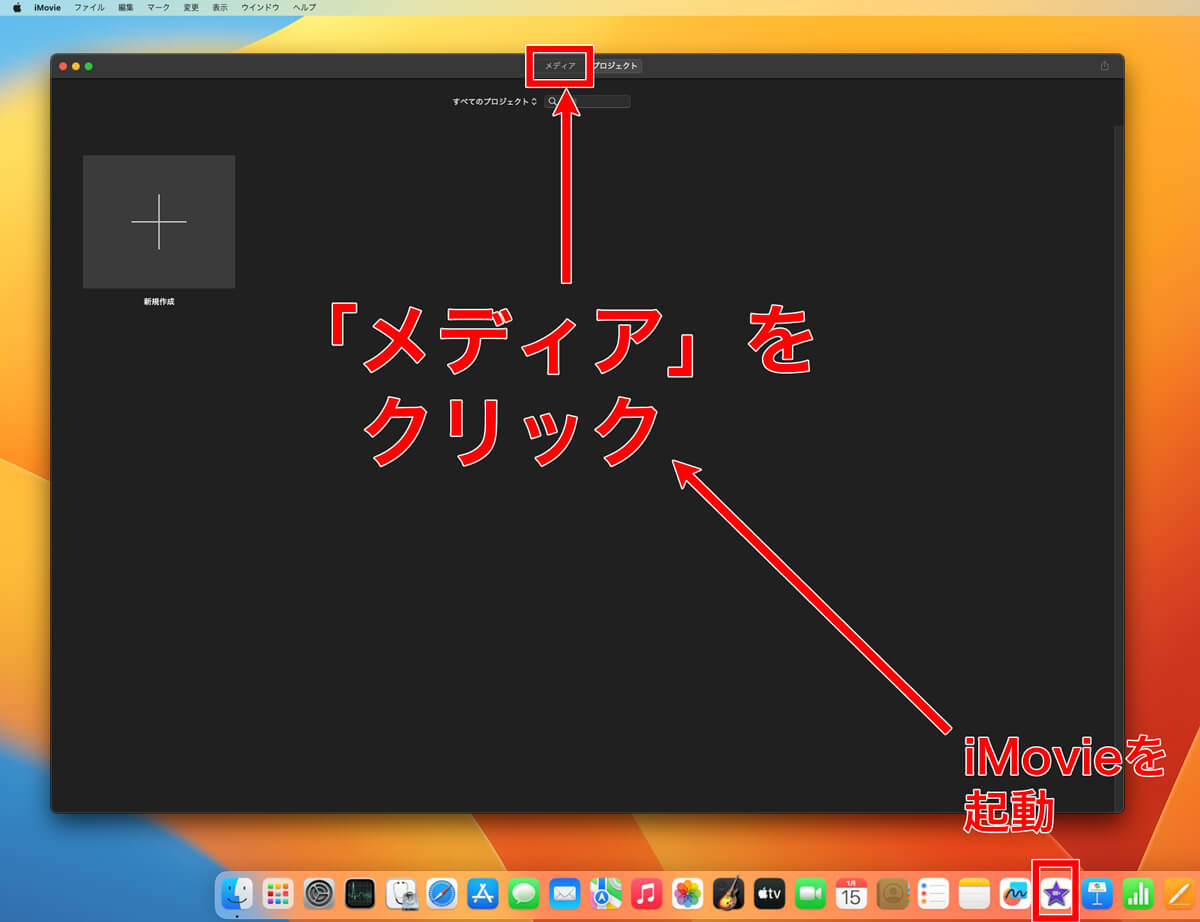Open the ヘルプ menu
Image resolution: width=1200 pixels, height=922 pixels.
pos(305,7)
